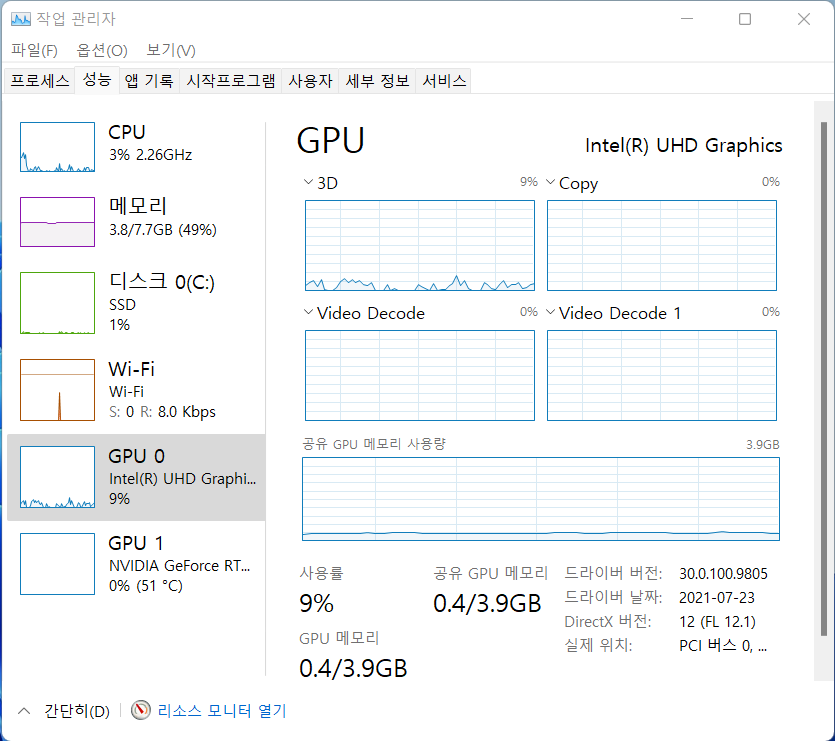Collapse to fewer details with 간단히 chevron

[x=24, y=711]
